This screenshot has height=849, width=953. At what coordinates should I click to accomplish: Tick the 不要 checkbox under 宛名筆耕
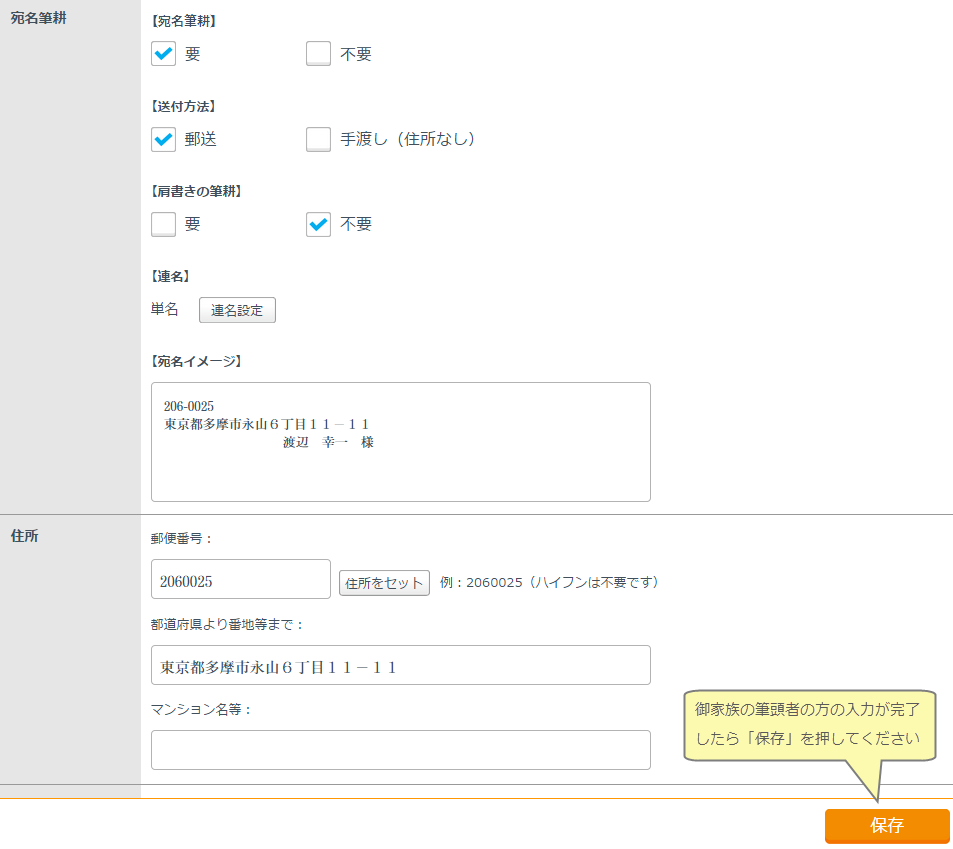click(x=318, y=54)
